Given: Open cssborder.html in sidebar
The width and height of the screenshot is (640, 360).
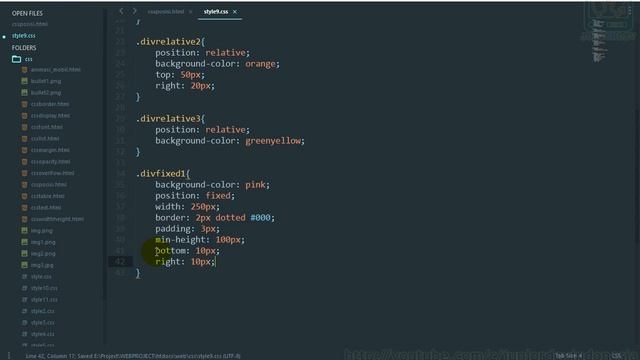Looking at the screenshot, I should pos(50,104).
